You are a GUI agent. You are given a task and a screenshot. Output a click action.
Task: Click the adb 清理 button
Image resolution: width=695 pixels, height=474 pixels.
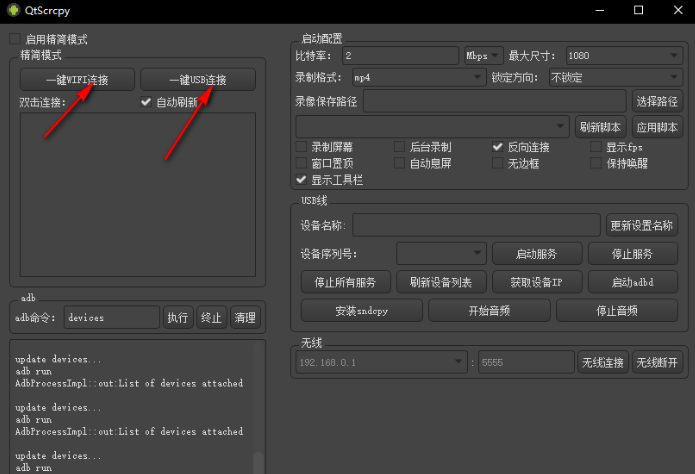pos(245,317)
